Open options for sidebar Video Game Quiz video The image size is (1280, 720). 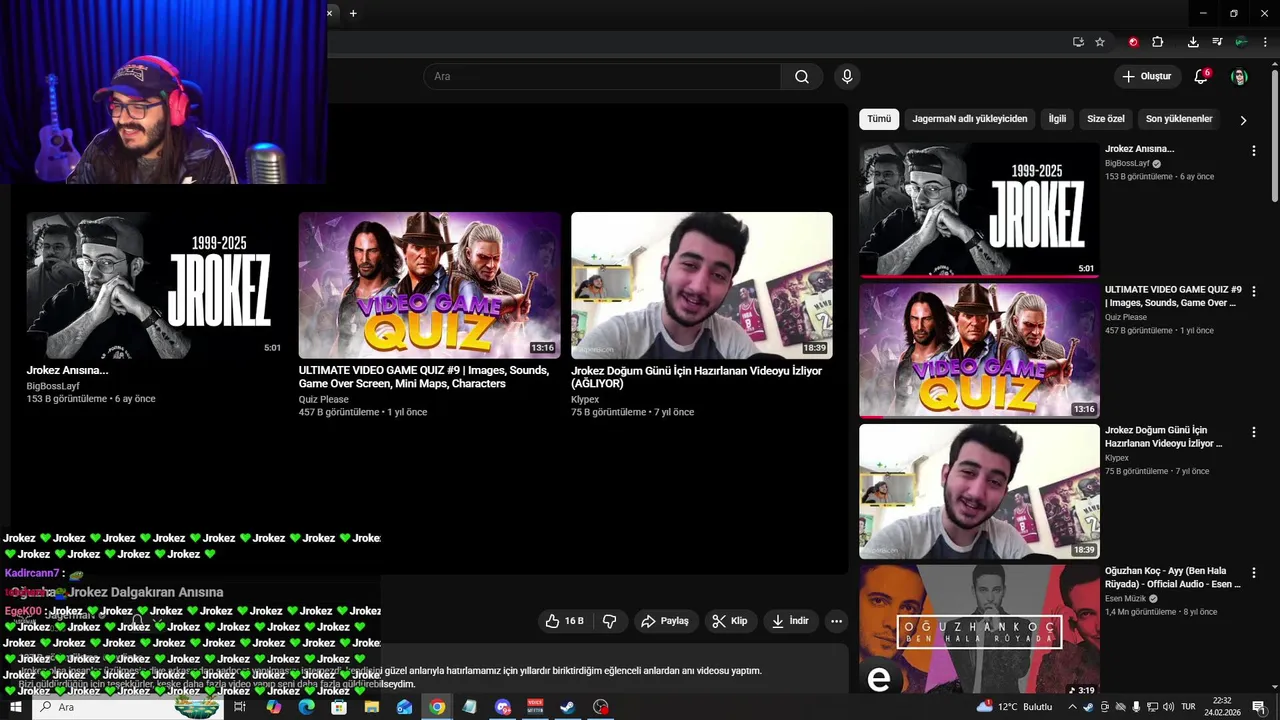pyautogui.click(x=1253, y=291)
